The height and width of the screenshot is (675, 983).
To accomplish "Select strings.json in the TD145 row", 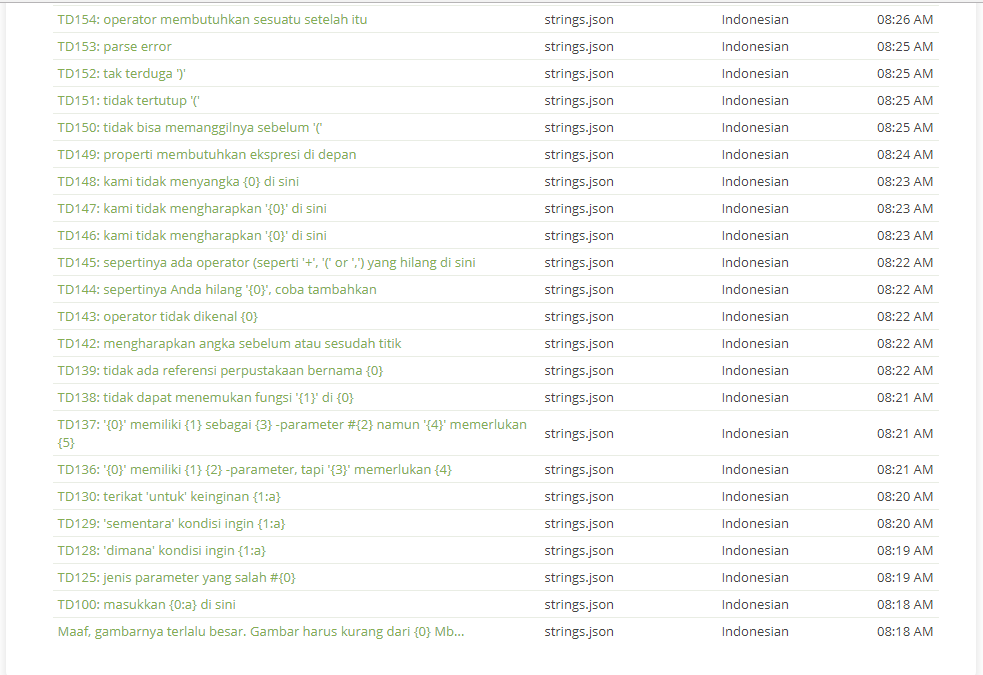I will coord(579,262).
